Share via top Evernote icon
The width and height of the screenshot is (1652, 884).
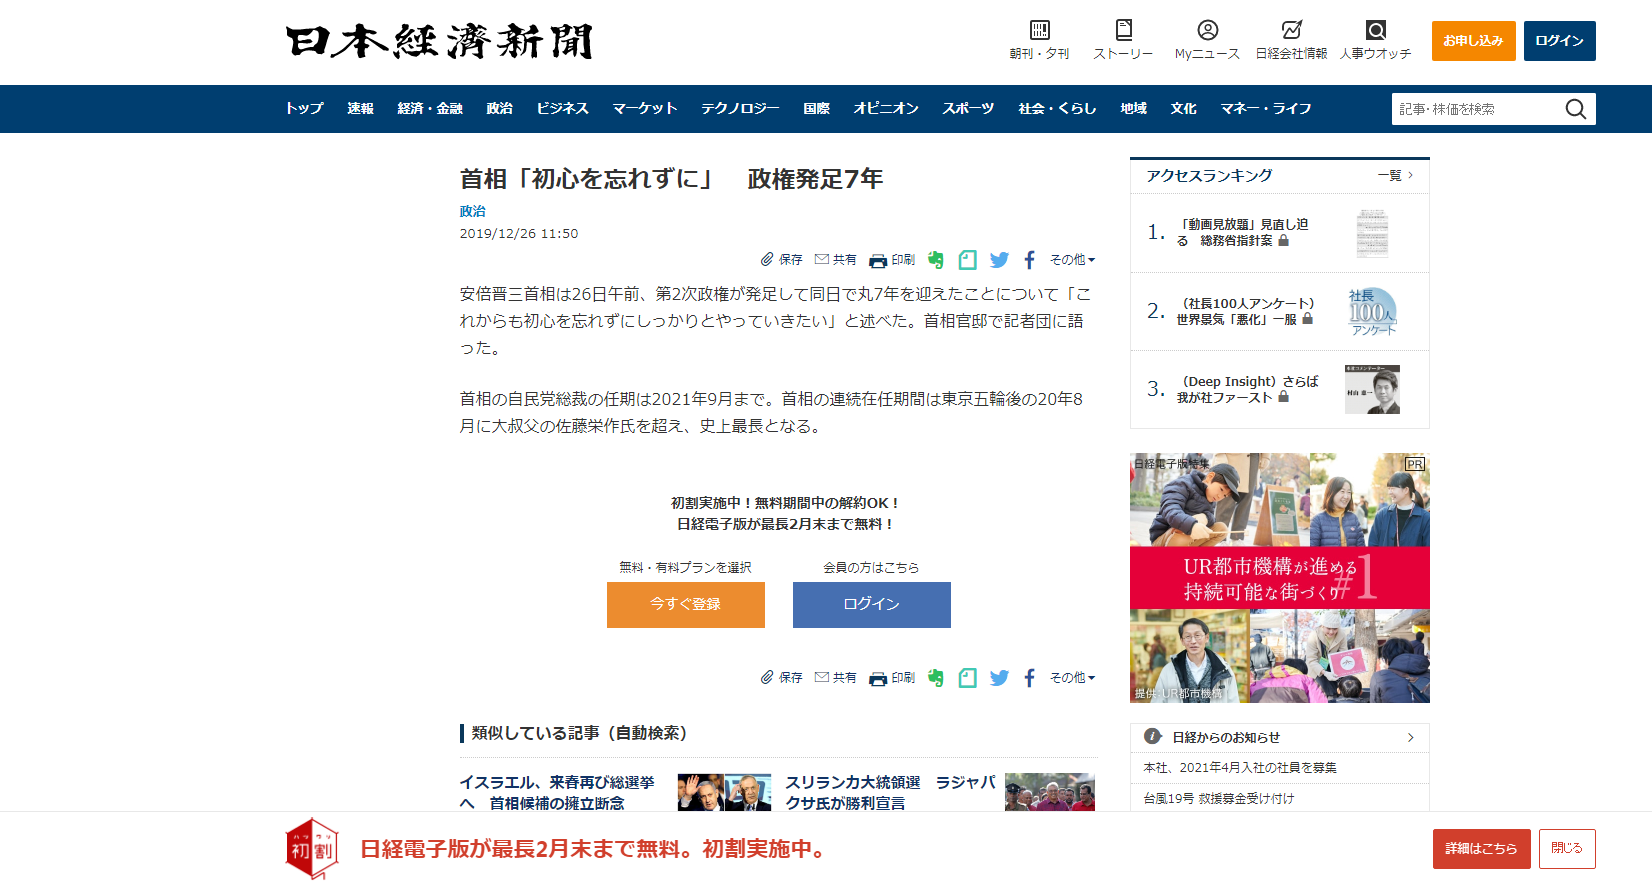tap(936, 260)
